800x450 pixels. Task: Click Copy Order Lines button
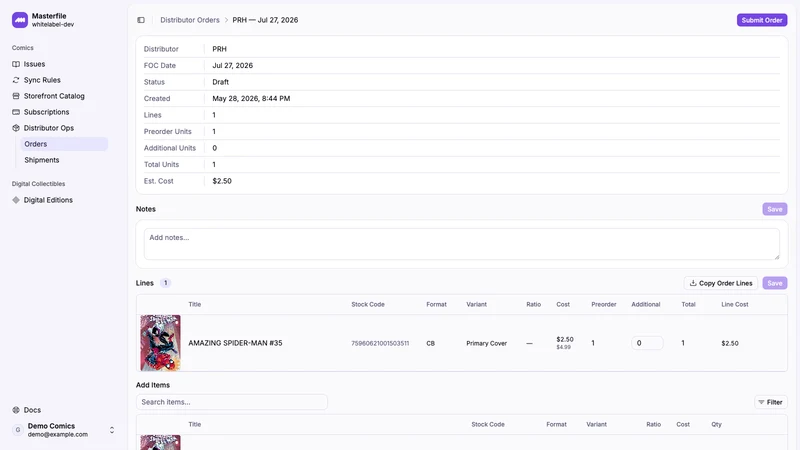point(720,283)
